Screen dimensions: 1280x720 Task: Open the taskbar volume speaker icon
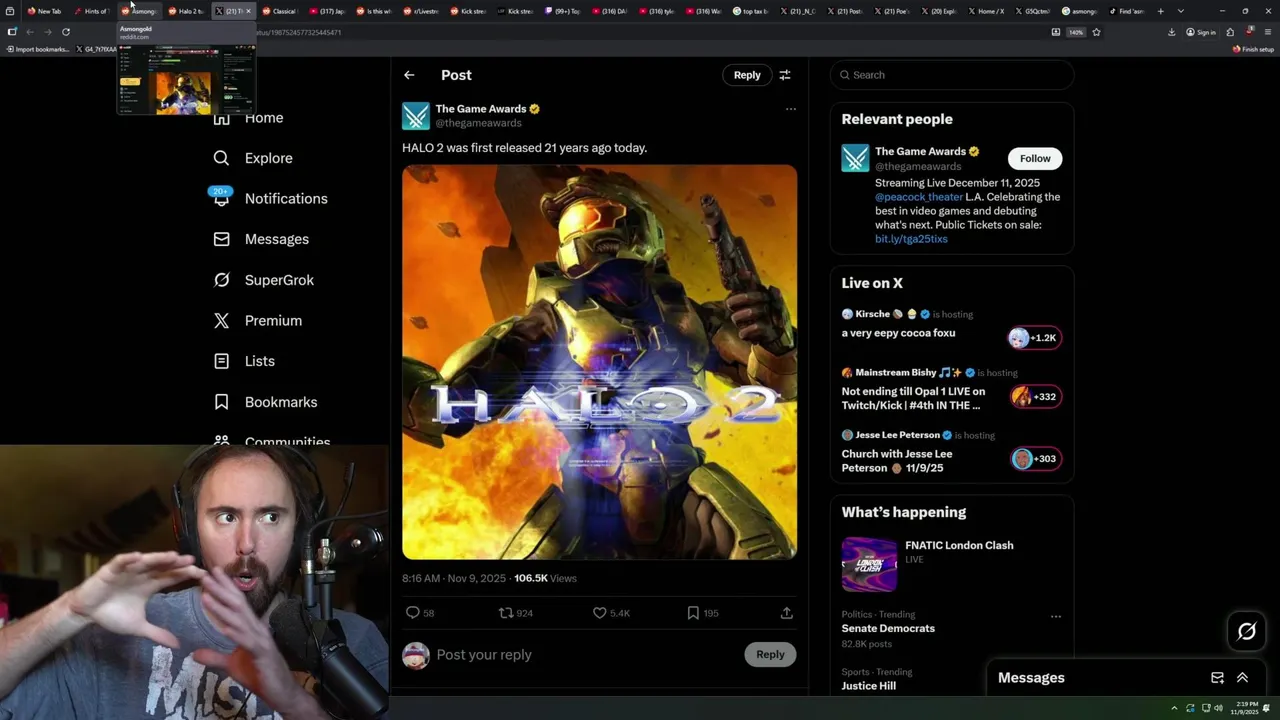pyautogui.click(x=1218, y=708)
